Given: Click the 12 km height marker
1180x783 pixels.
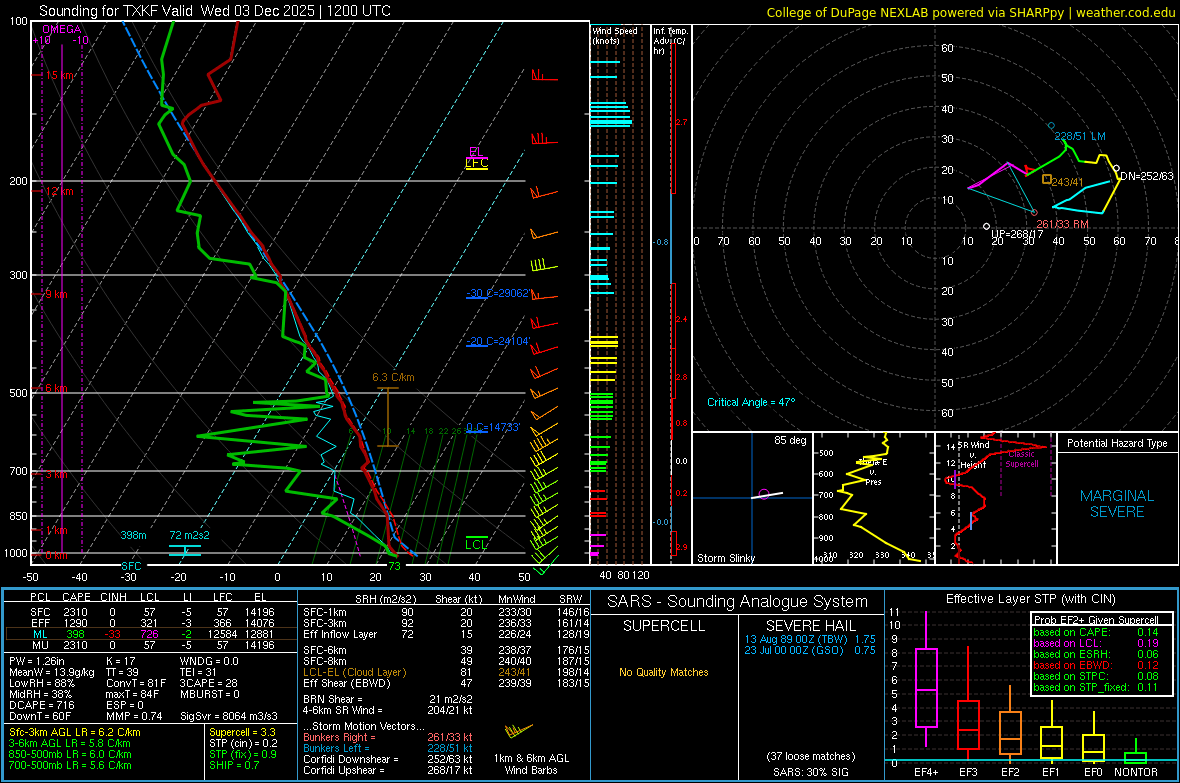Looking at the screenshot, I should pyautogui.click(x=59, y=191).
